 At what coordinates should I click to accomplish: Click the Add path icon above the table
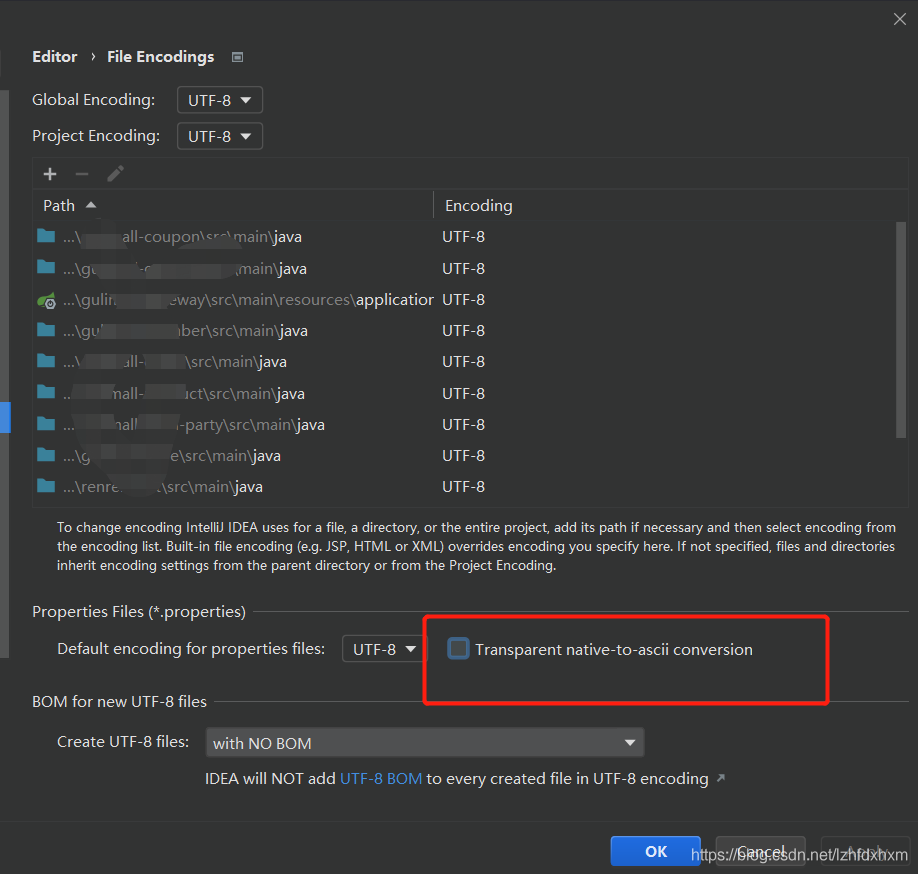(x=50, y=173)
